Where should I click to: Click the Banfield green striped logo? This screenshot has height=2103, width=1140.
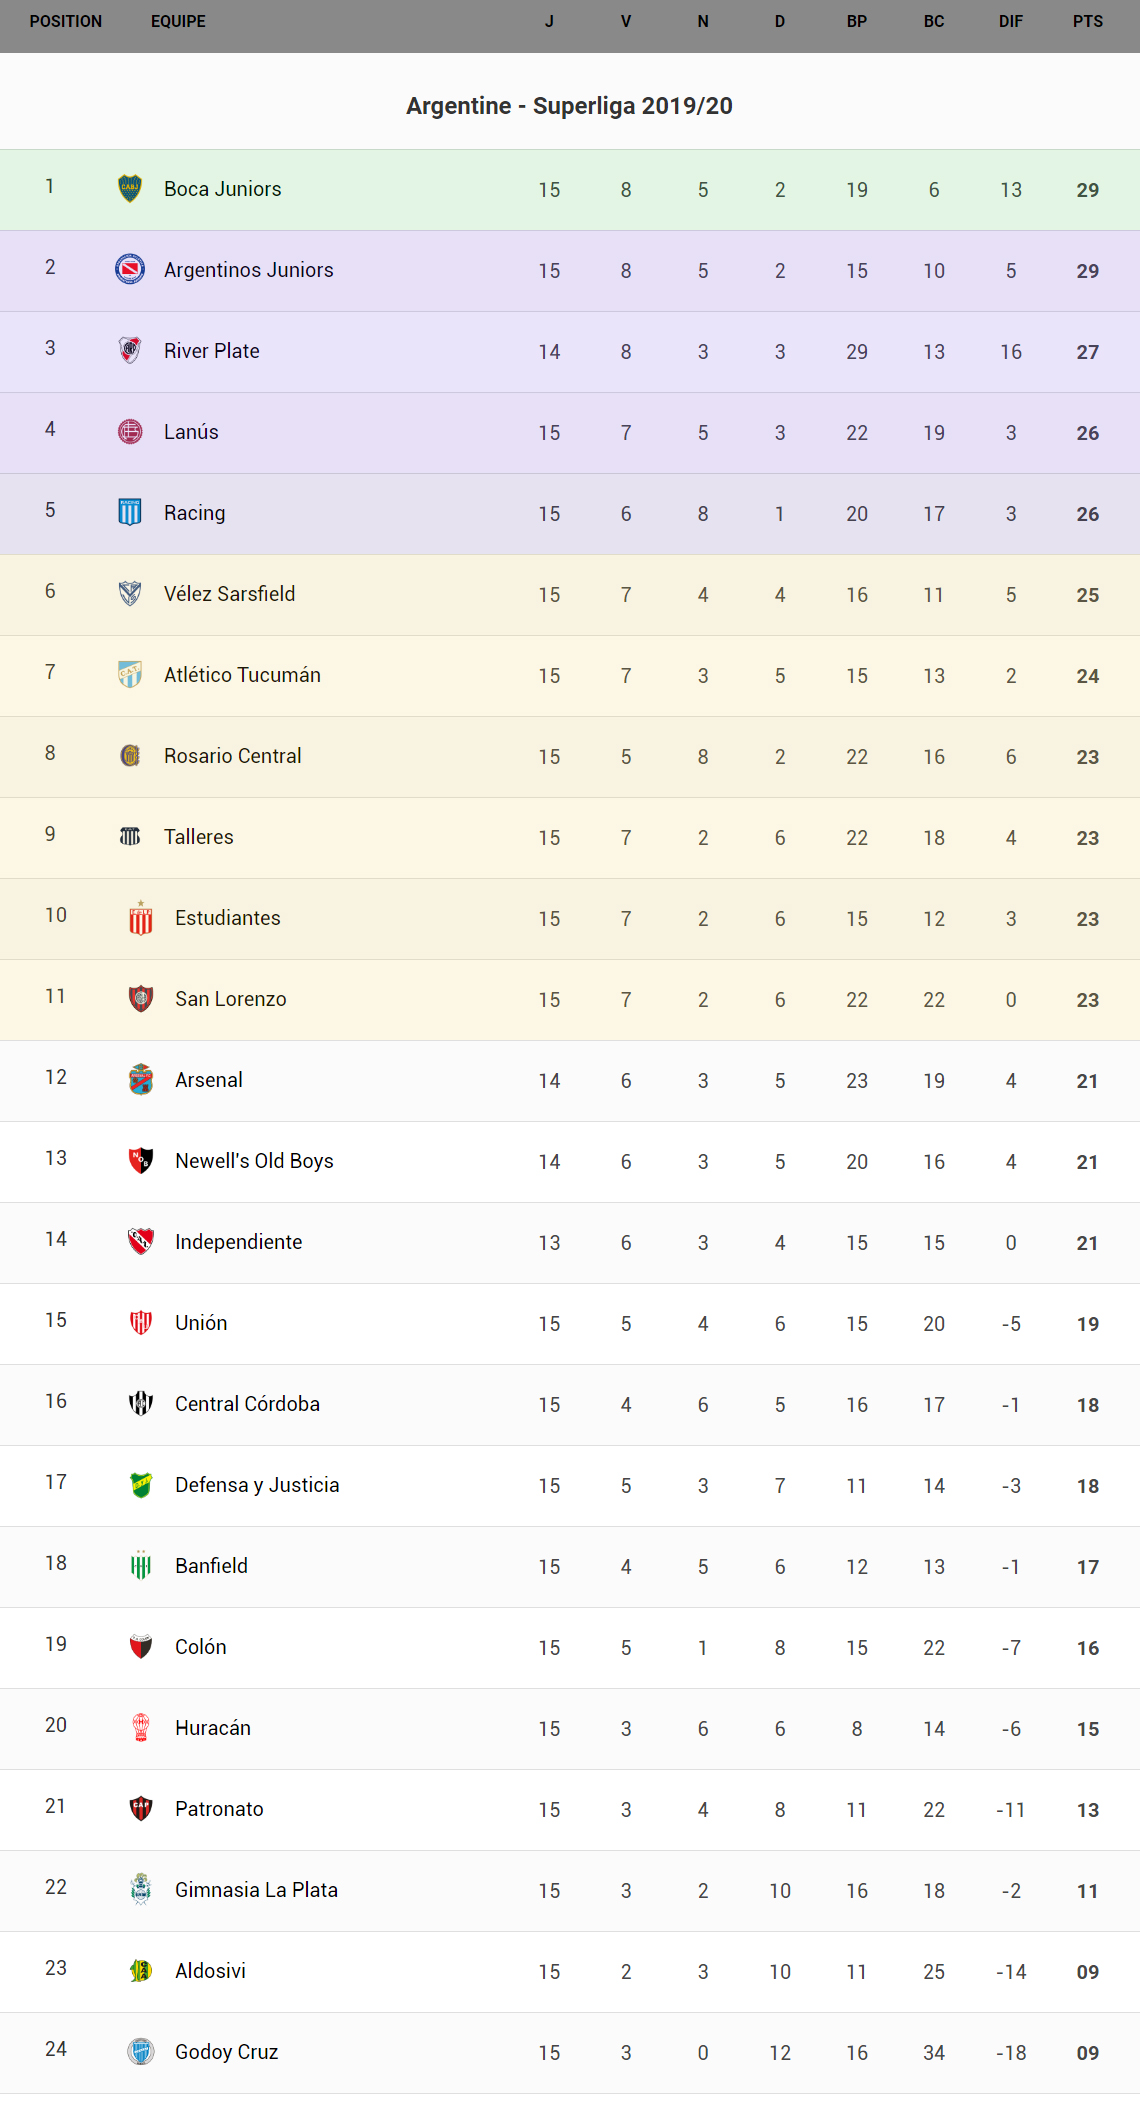(141, 1565)
